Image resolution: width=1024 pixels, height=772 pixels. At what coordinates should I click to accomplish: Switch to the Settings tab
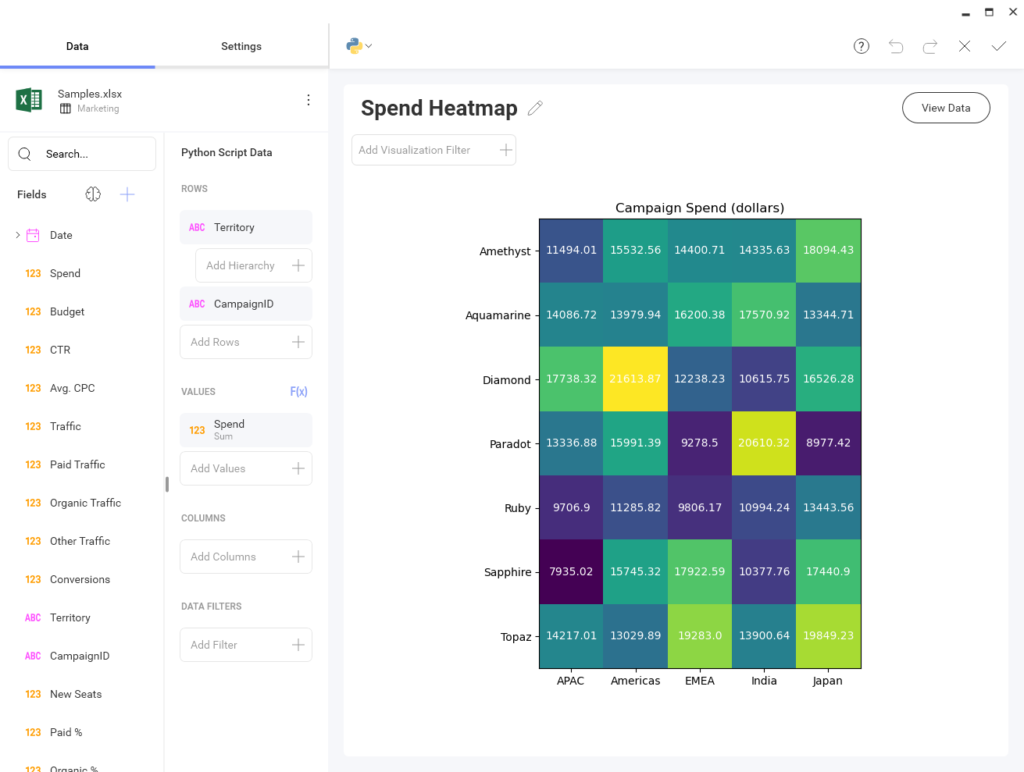[240, 46]
